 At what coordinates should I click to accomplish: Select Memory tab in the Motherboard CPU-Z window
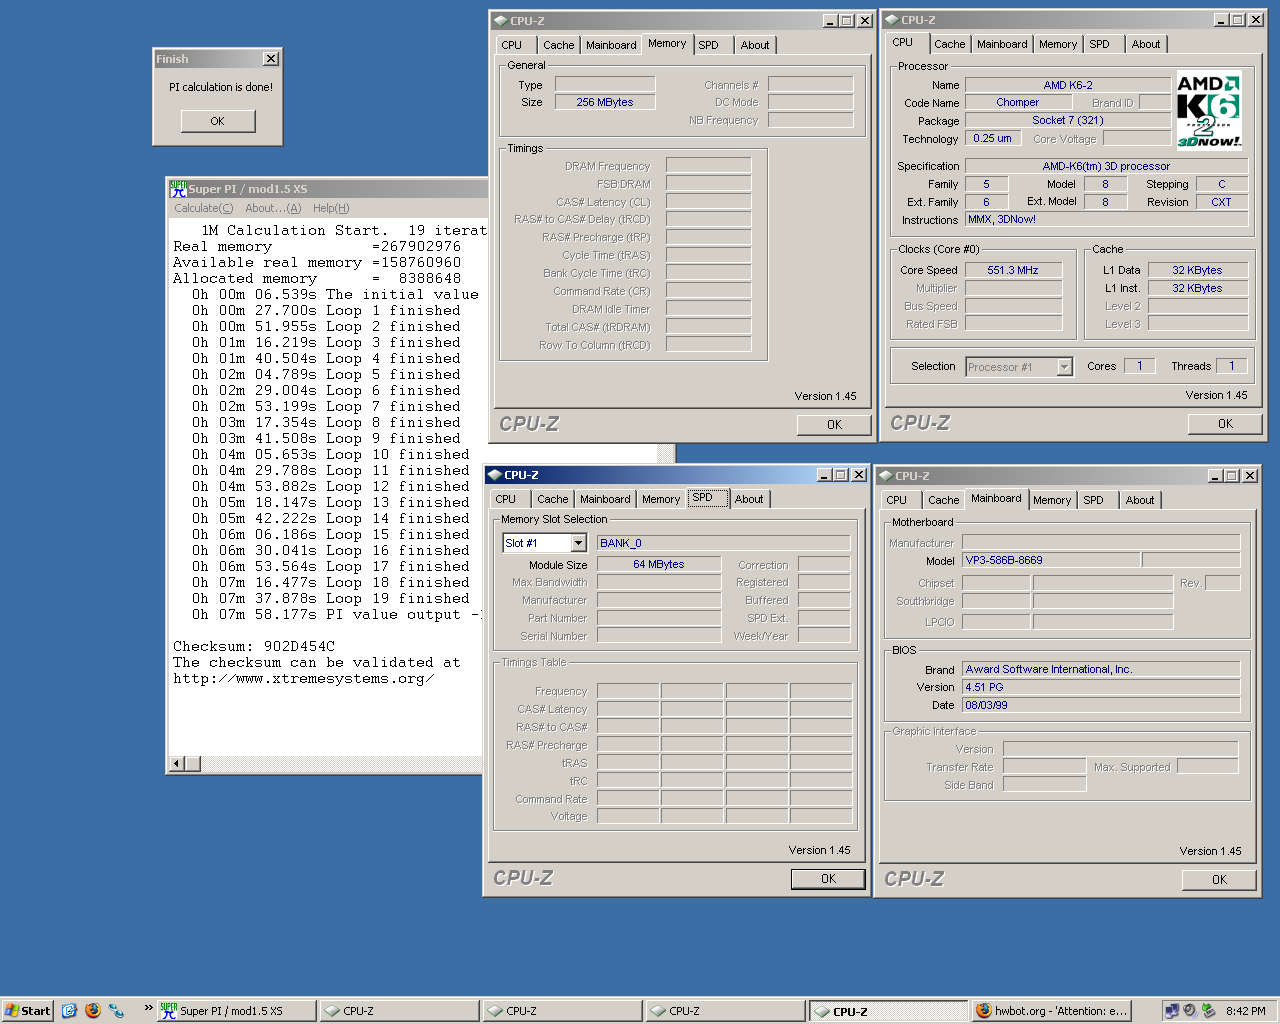[1052, 500]
